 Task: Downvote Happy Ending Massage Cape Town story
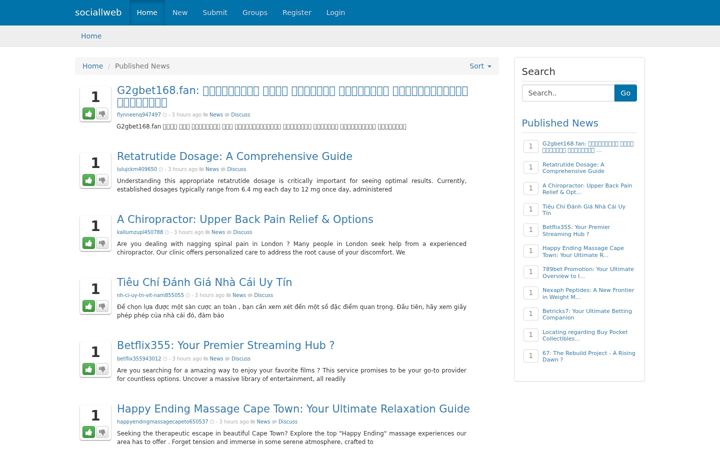click(x=102, y=432)
